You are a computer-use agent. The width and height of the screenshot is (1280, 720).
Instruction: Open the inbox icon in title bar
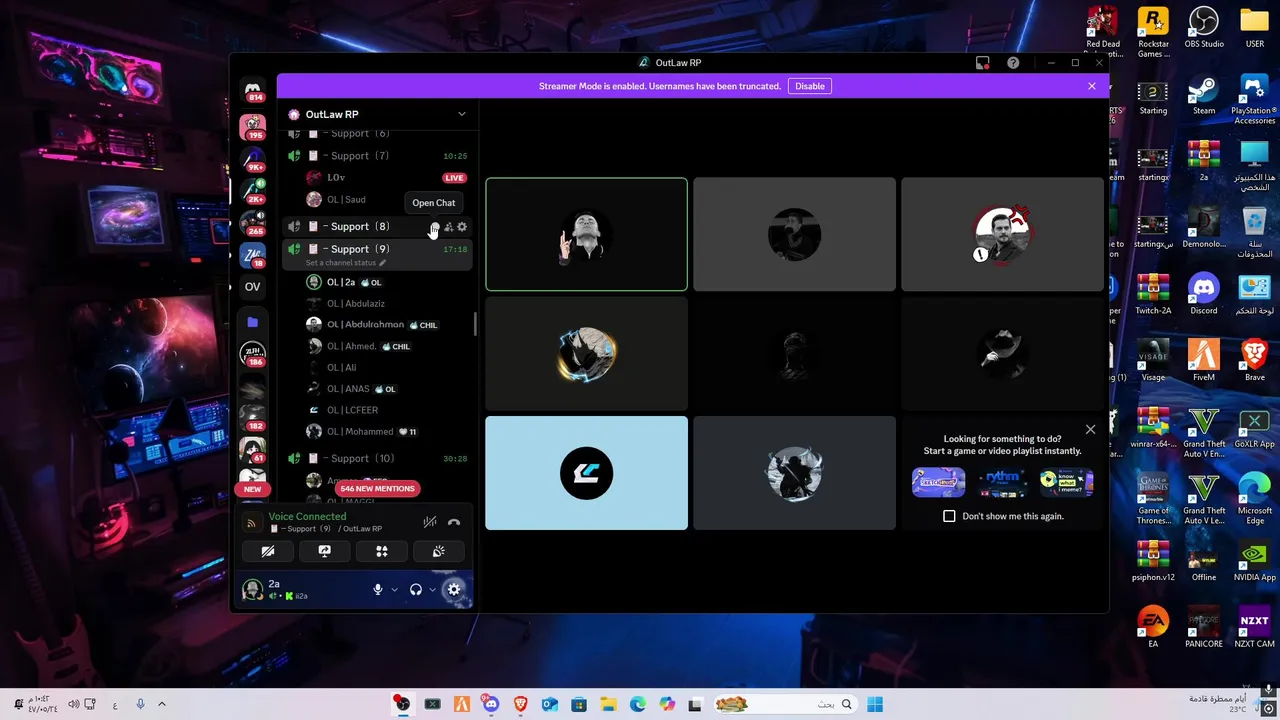coord(982,63)
